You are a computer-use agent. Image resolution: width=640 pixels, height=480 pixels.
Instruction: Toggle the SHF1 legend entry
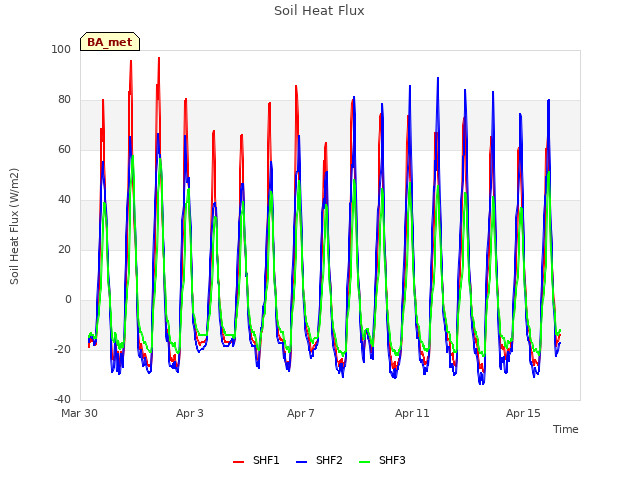(x=256, y=461)
